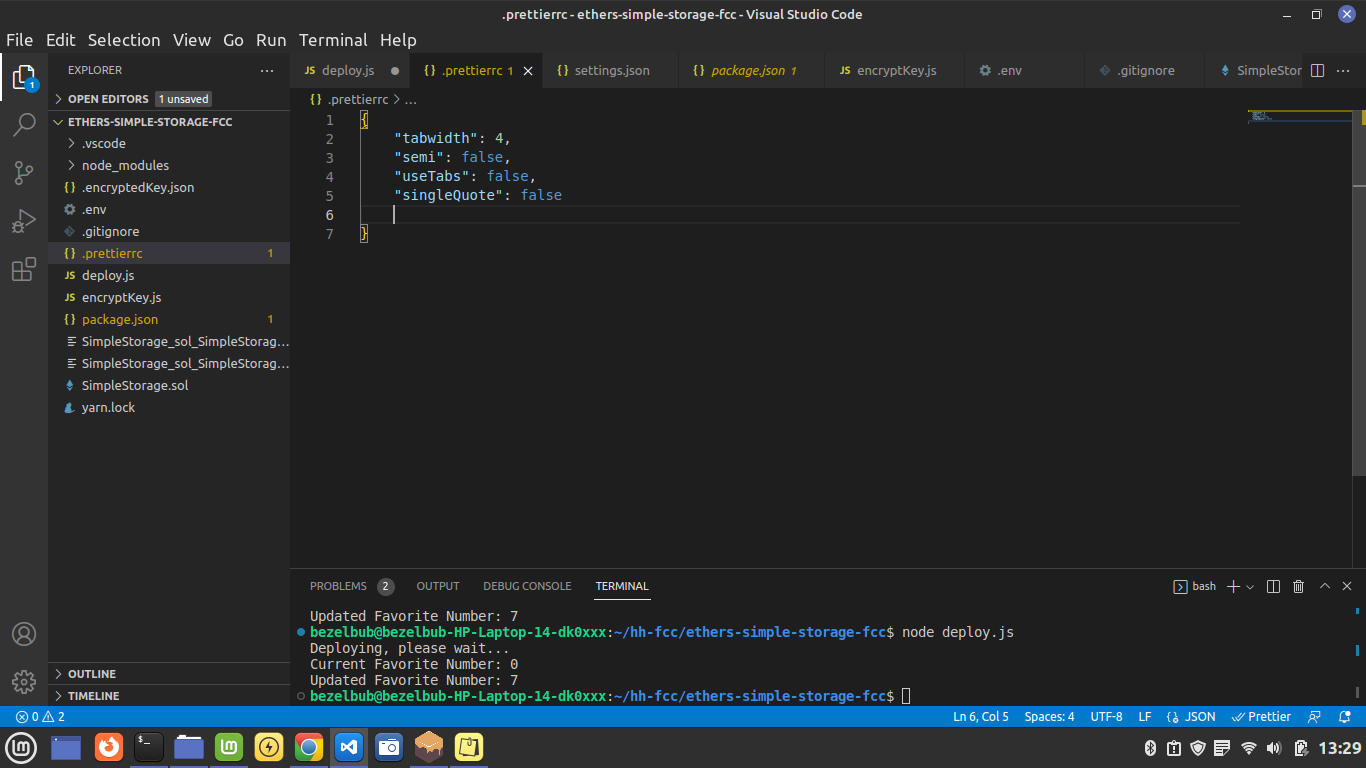Switch to the deploy.js editor tab

coord(349,71)
